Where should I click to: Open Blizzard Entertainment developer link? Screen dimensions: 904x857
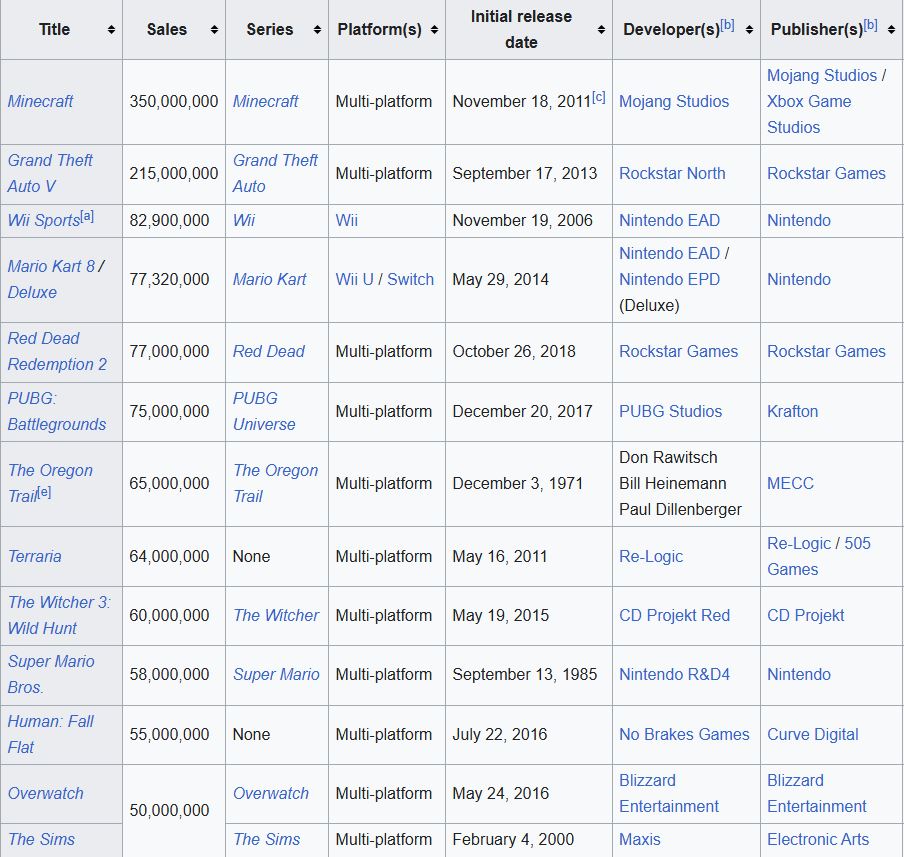point(669,794)
